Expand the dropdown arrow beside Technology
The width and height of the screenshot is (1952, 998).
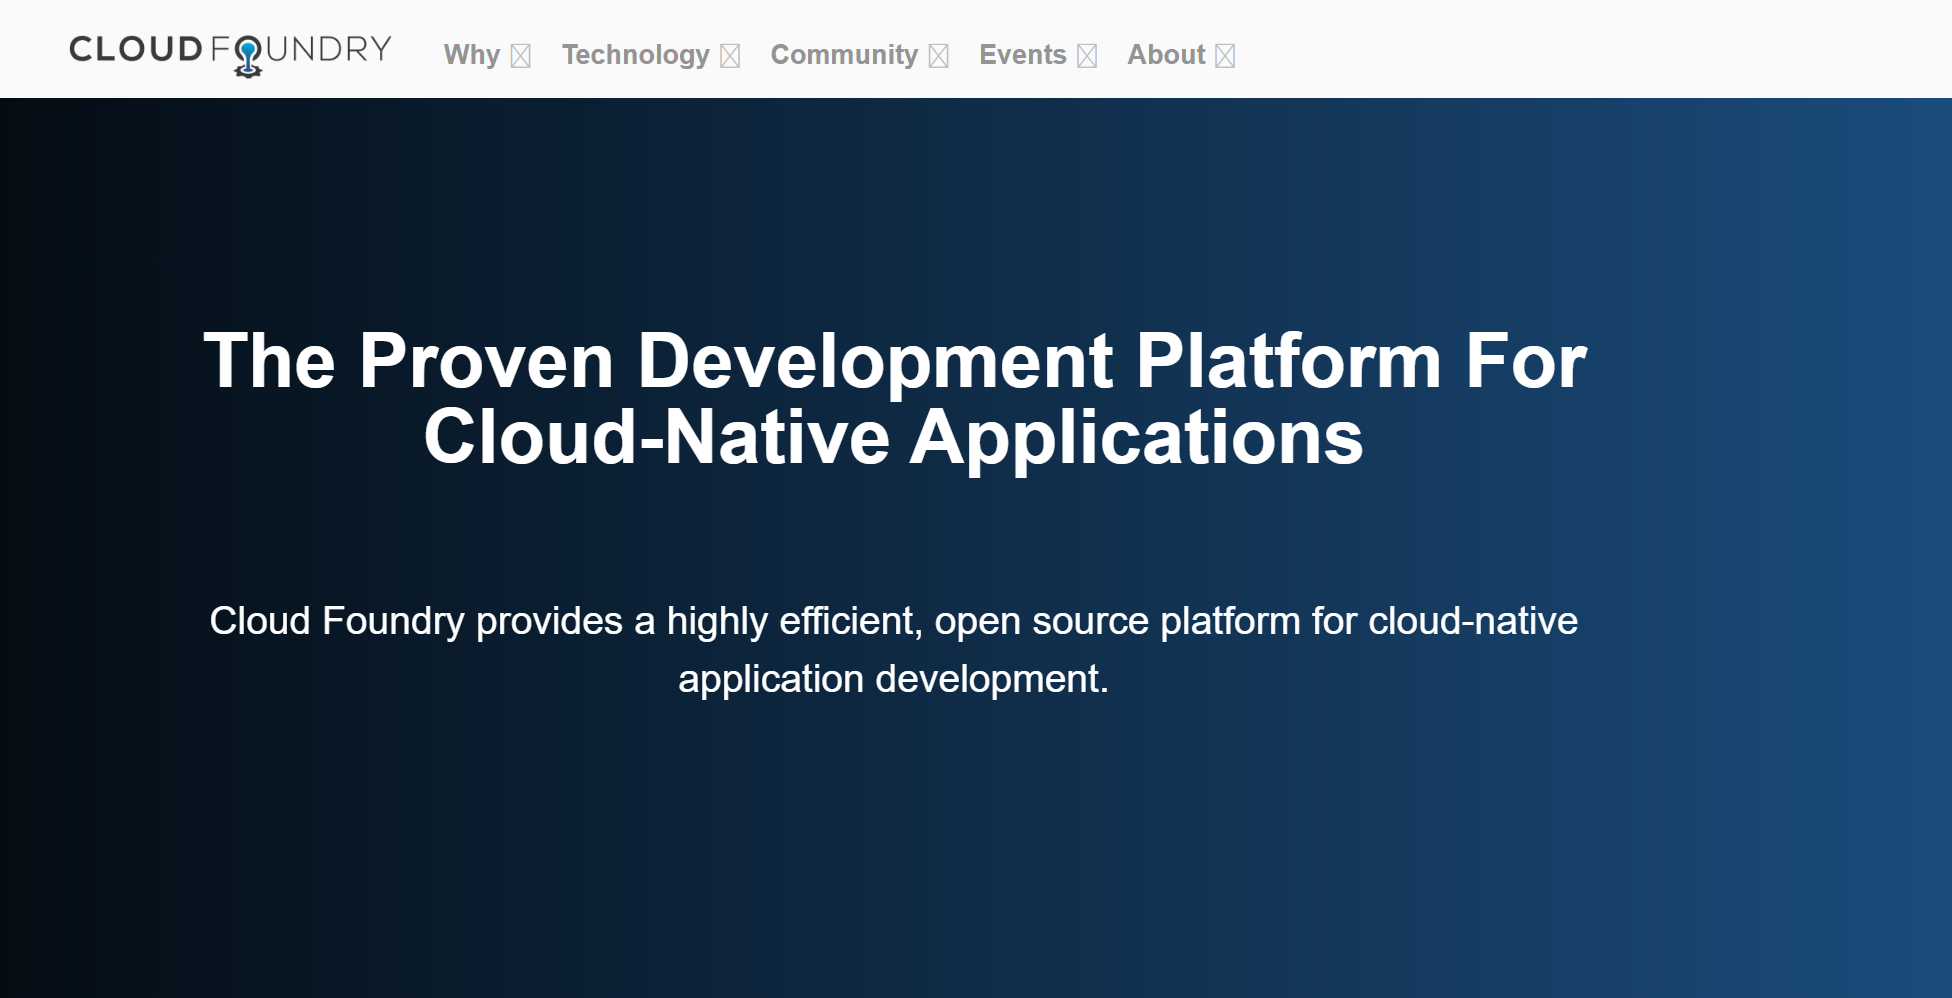pyautogui.click(x=730, y=56)
